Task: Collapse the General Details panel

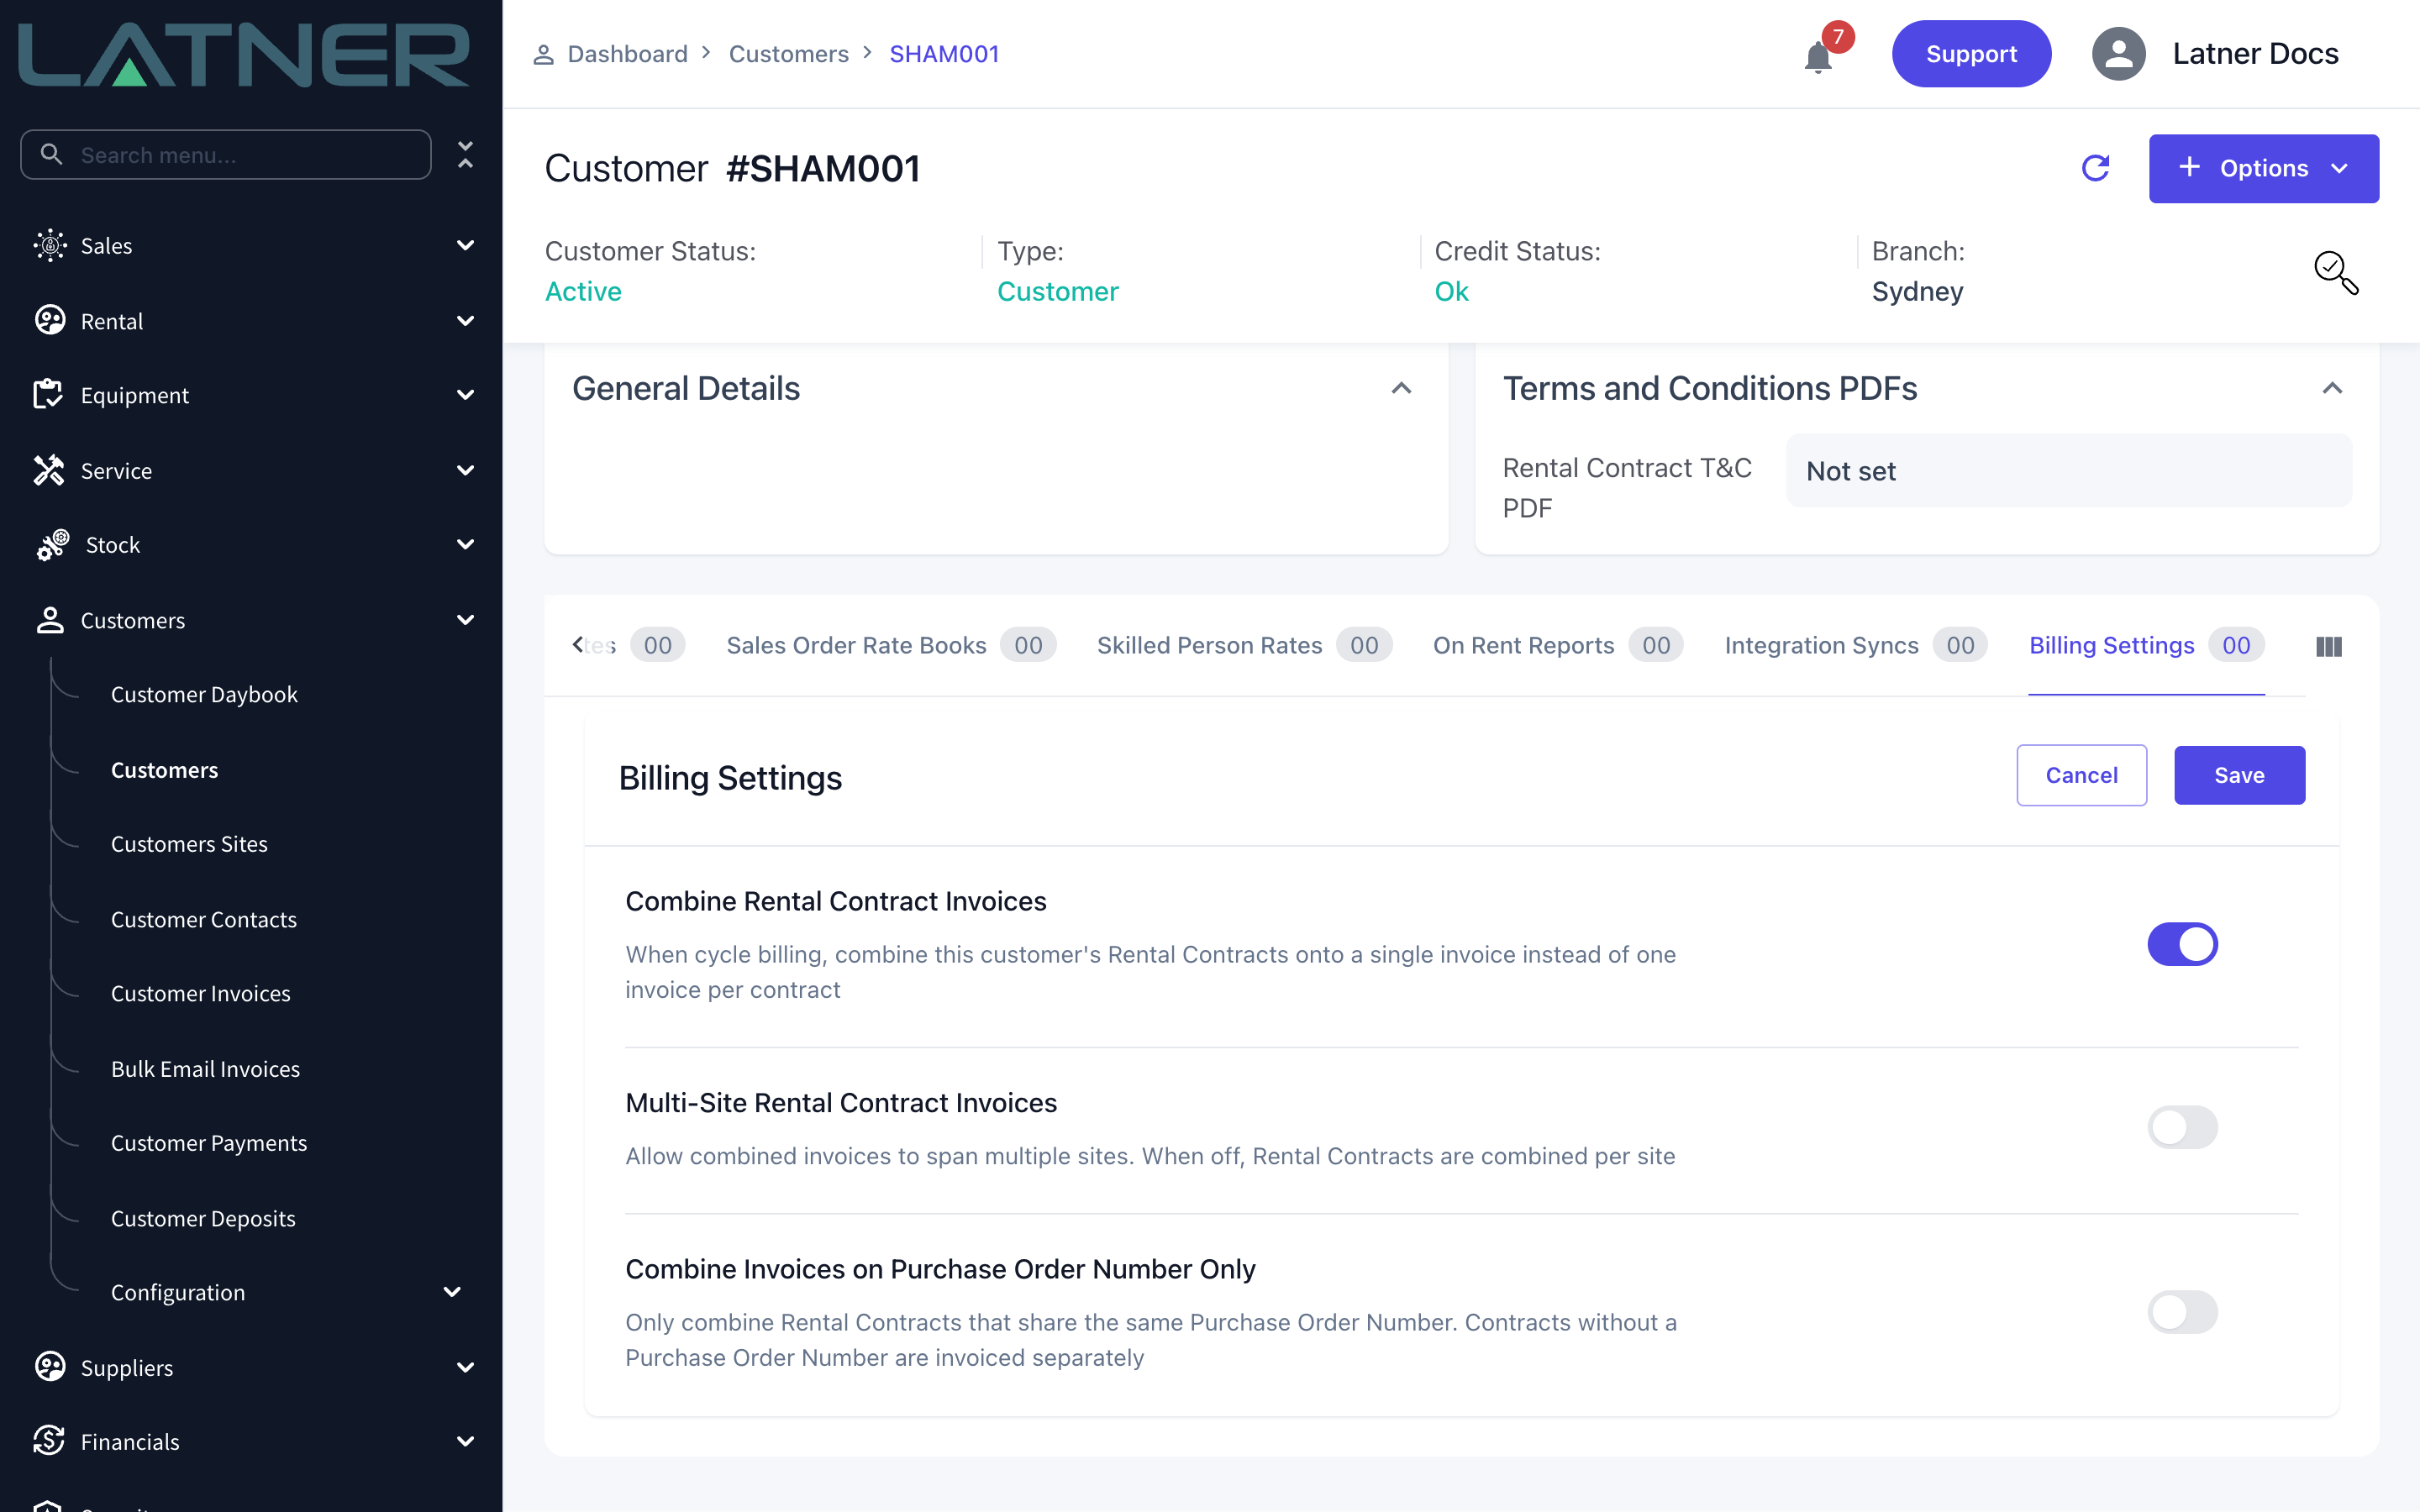Action: [x=1401, y=388]
